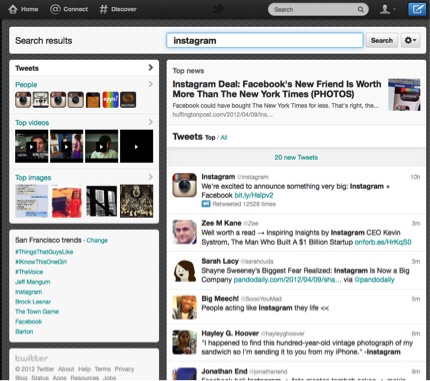Image resolution: width=430 pixels, height=381 pixels.
Task: Click the search box containing instagram
Action: click(265, 40)
